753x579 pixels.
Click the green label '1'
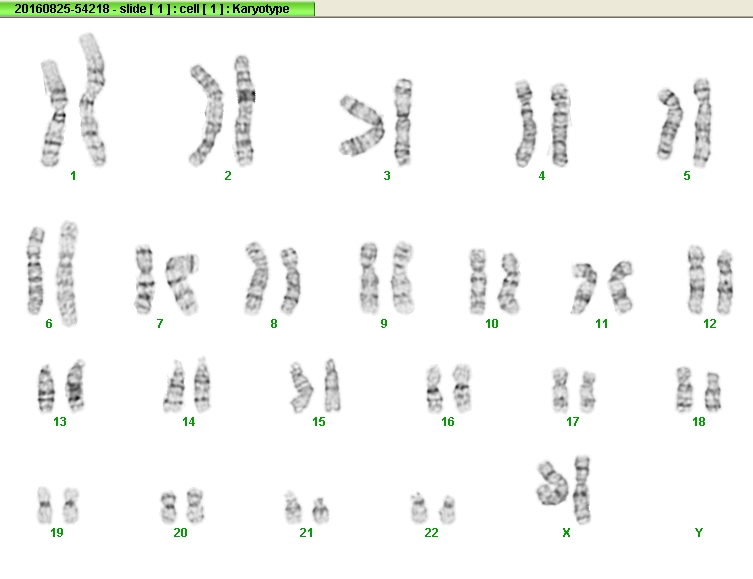(x=73, y=176)
